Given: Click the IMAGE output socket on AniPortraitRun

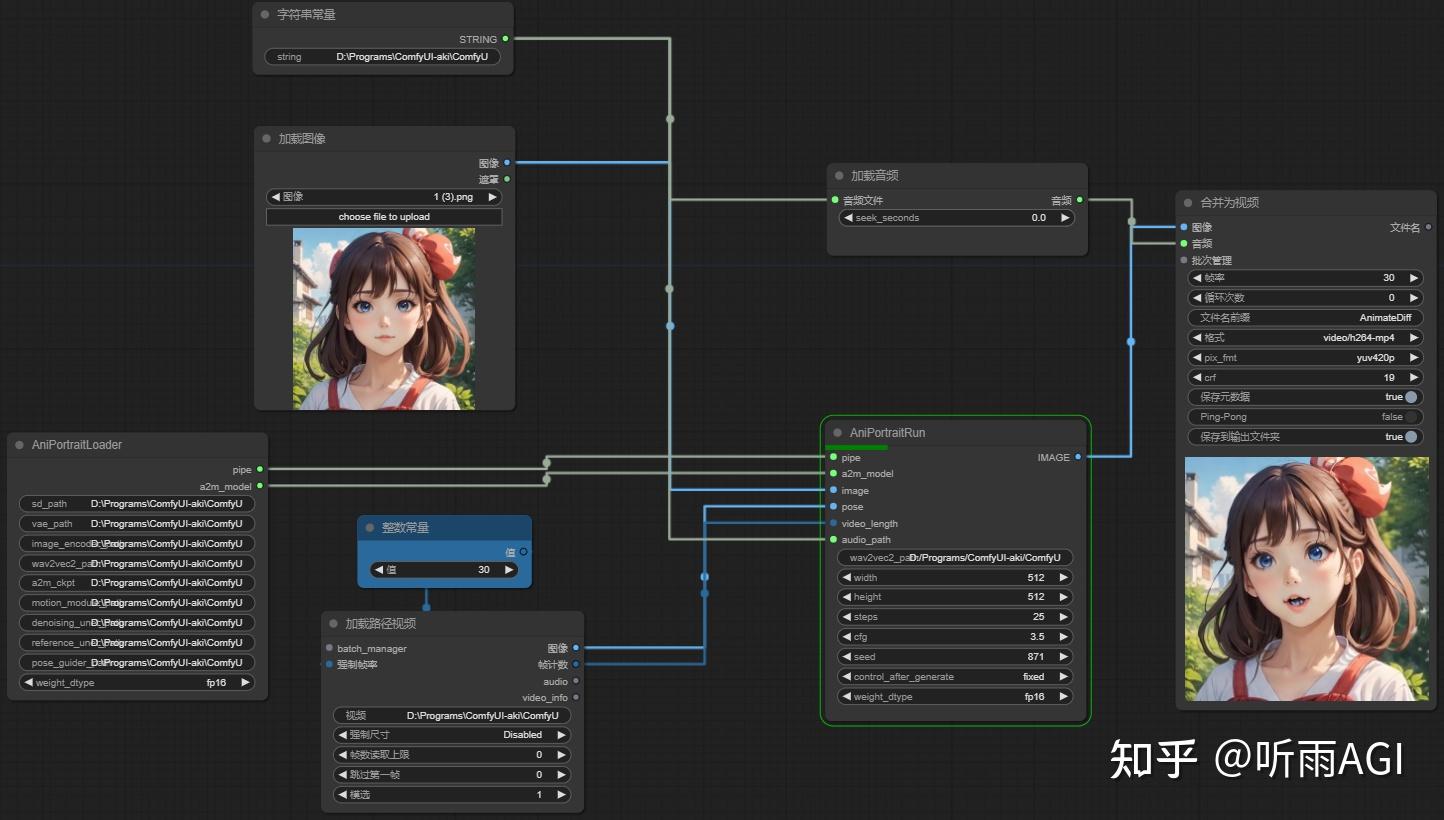Looking at the screenshot, I should click(x=1078, y=457).
